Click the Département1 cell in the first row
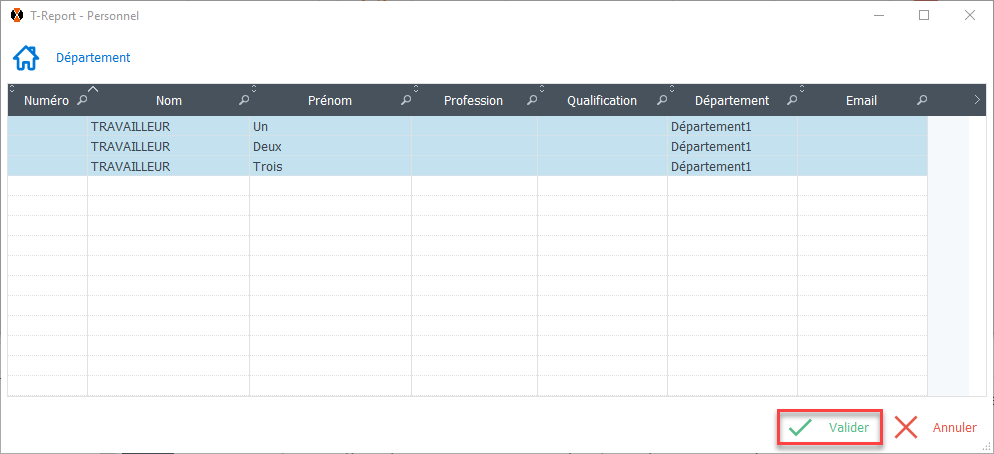The height and width of the screenshot is (454, 994). click(710, 127)
